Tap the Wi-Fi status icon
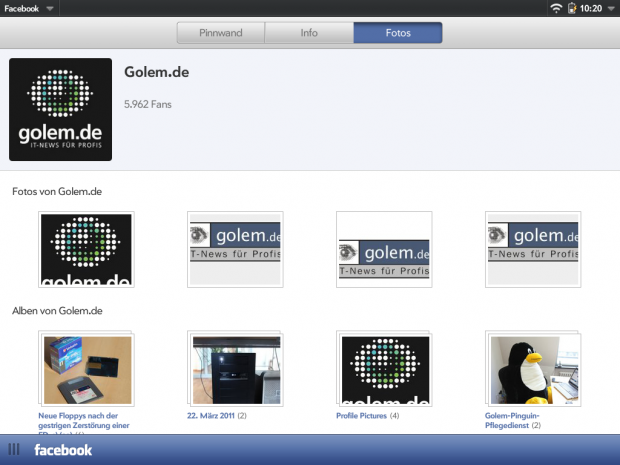 click(x=556, y=8)
